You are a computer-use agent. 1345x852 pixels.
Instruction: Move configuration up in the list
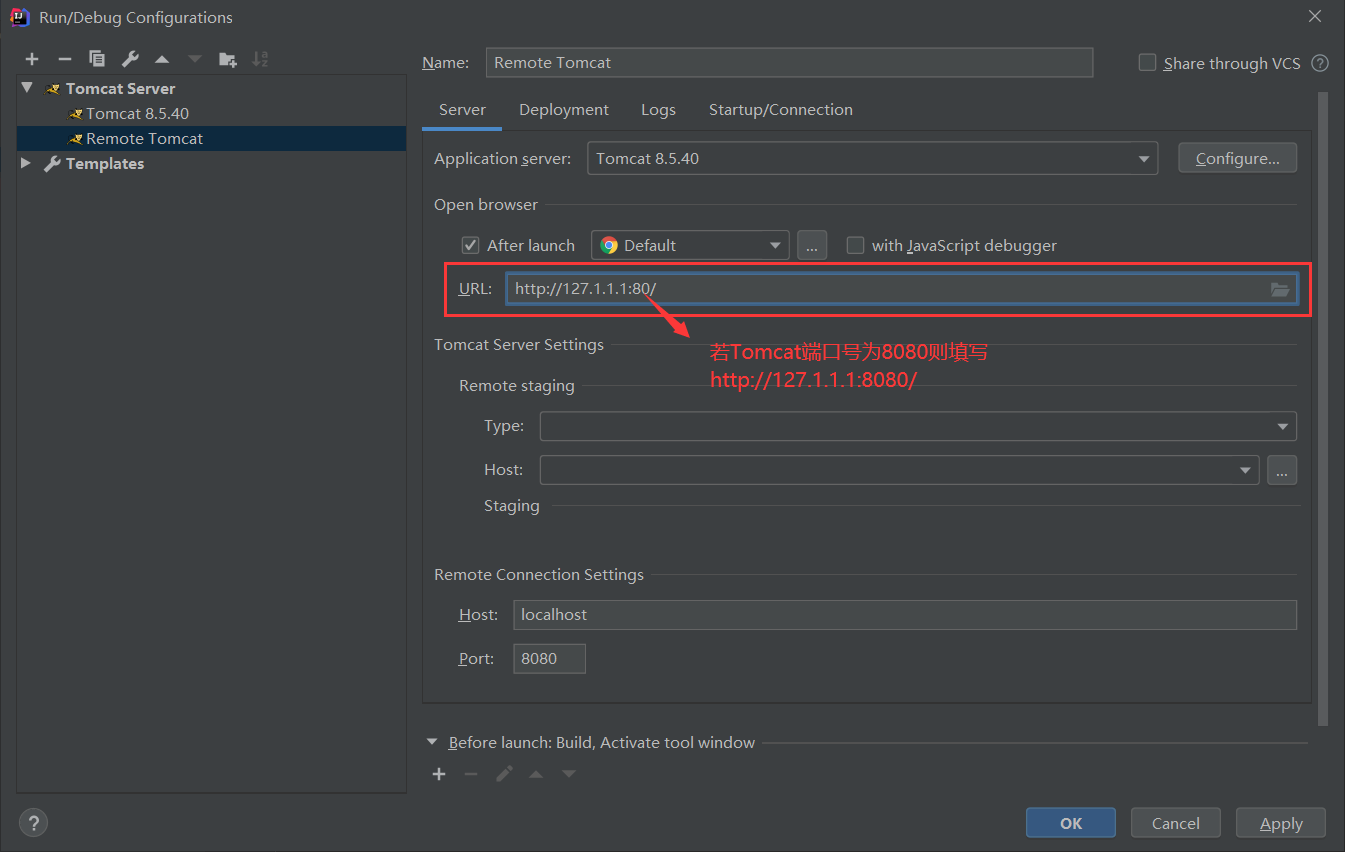(162, 59)
